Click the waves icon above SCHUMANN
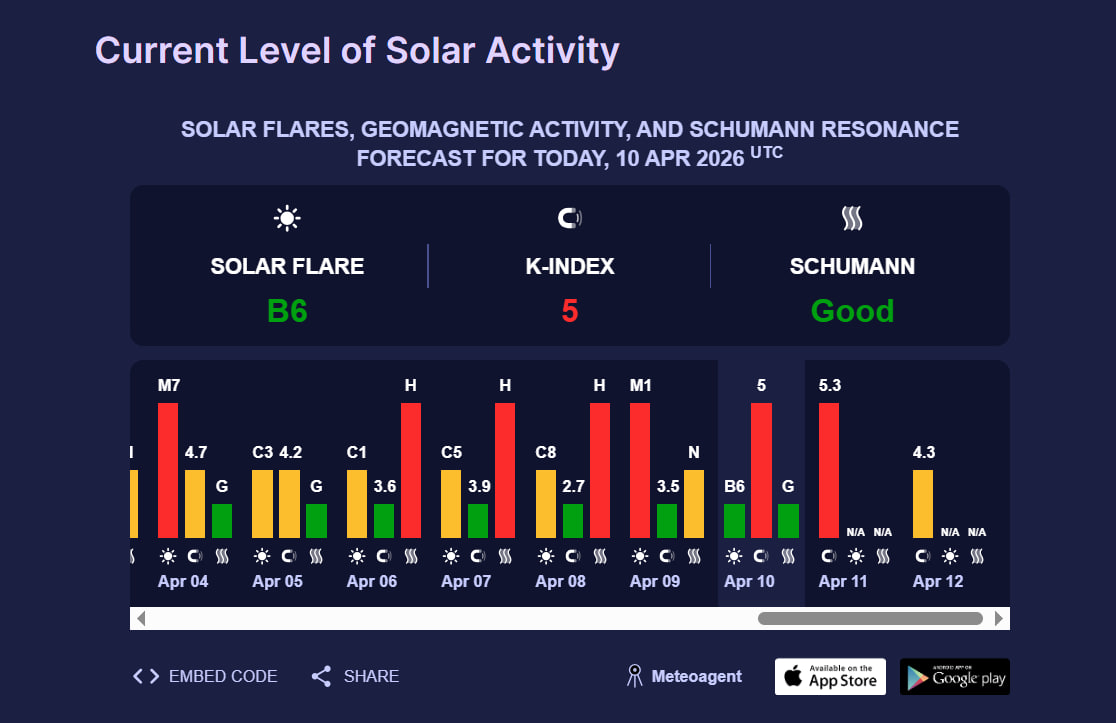Viewport: 1116px width, 723px height. pyautogui.click(x=852, y=218)
